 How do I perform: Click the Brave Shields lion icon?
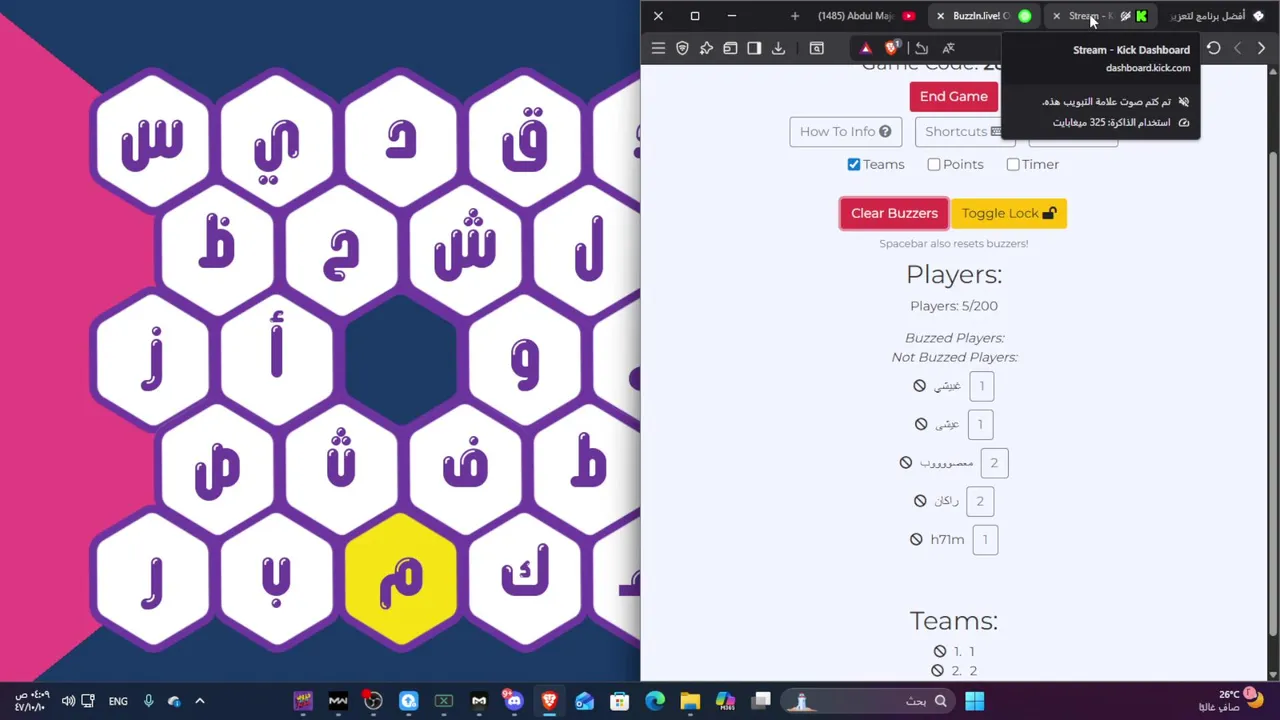click(x=892, y=48)
